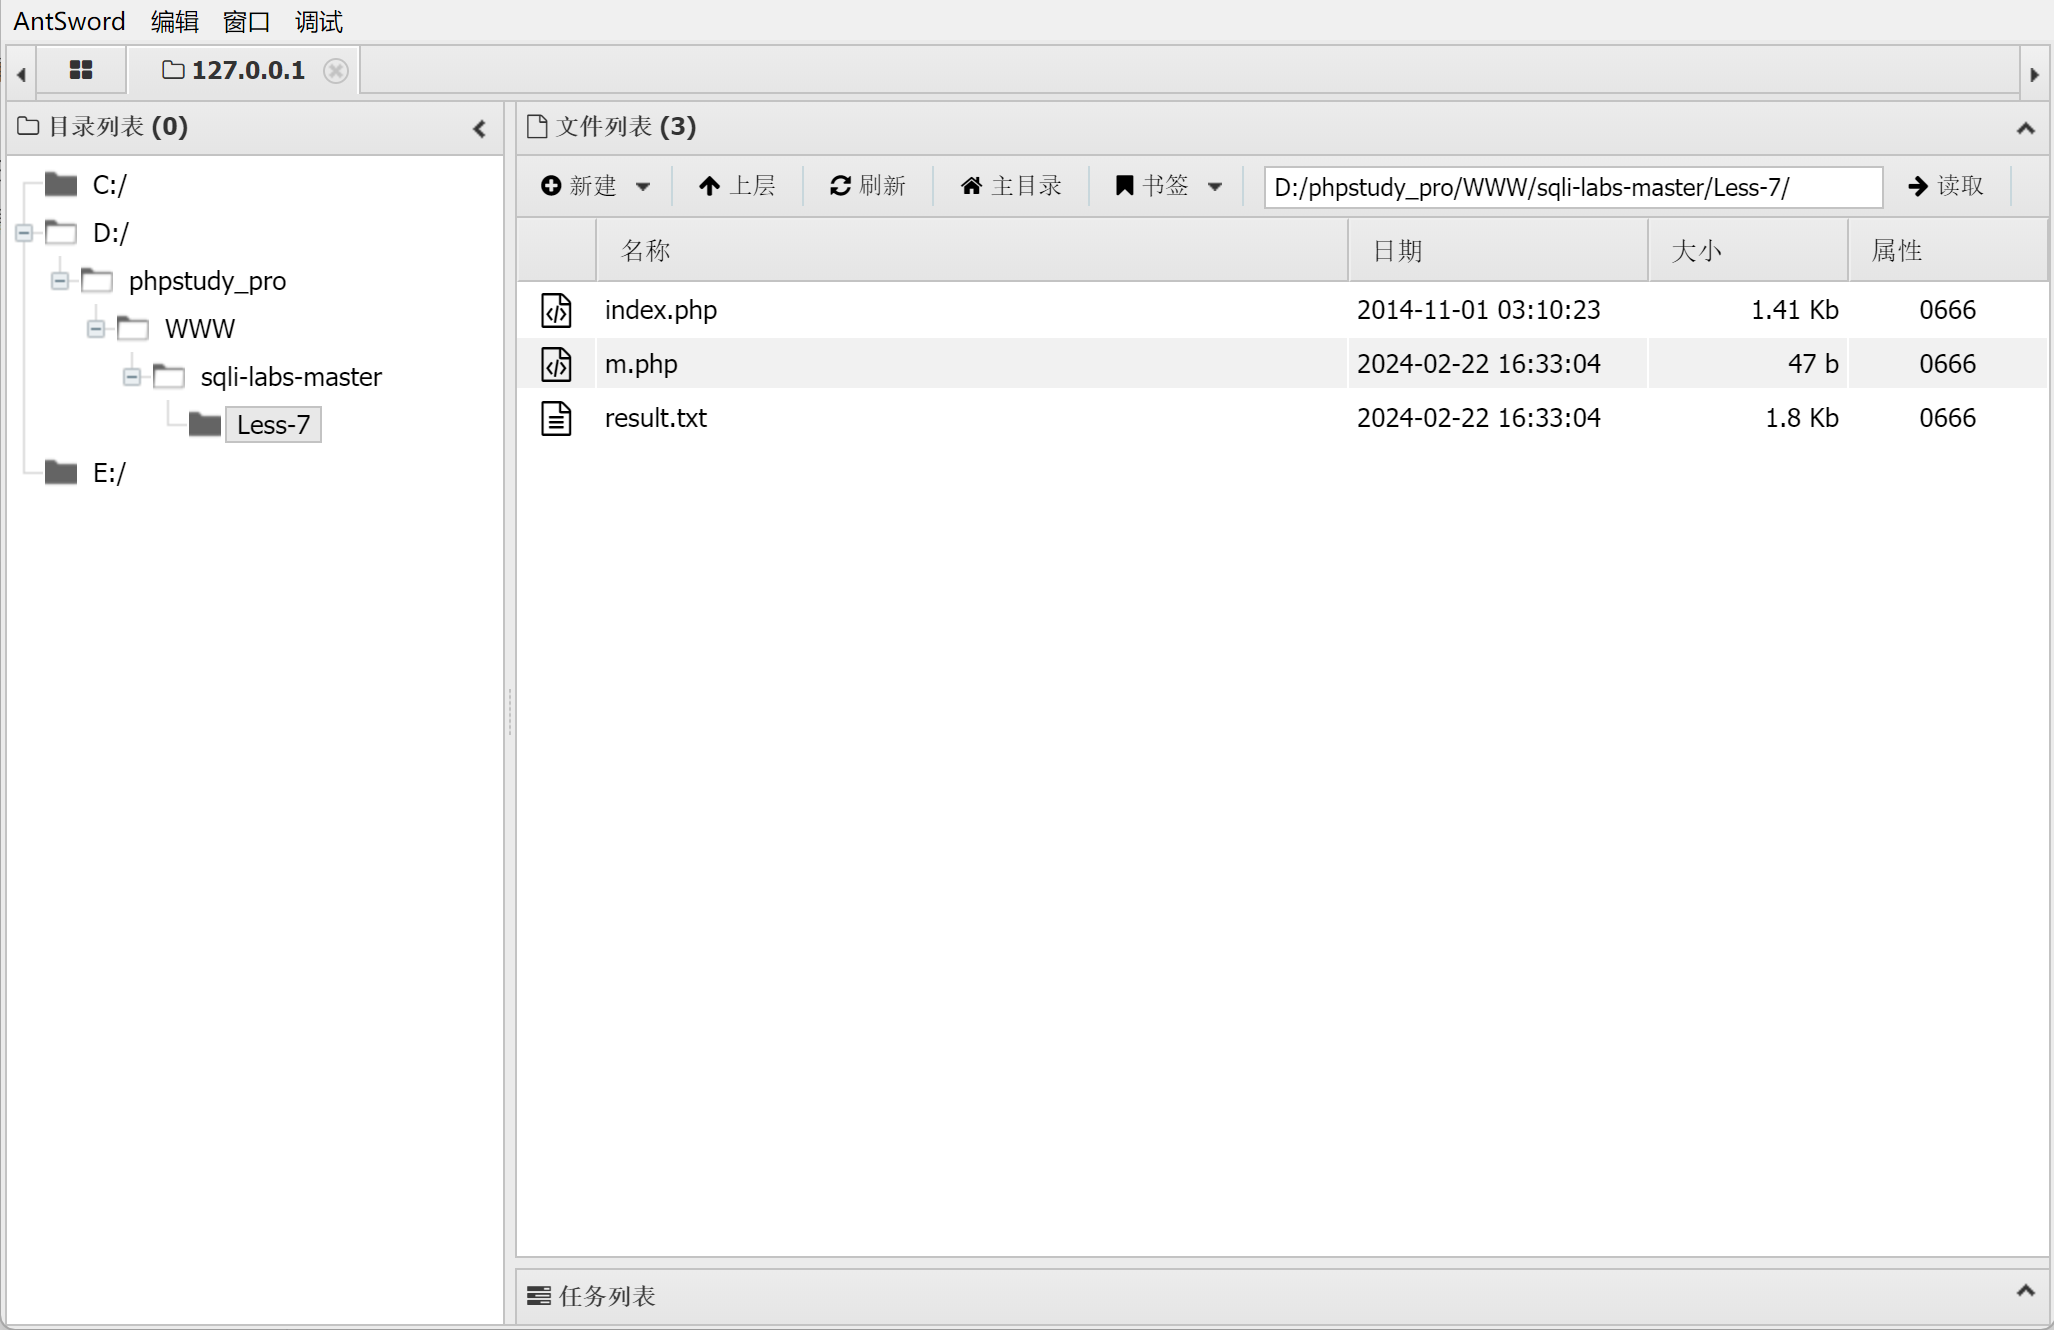Click the index.php file icon

pyautogui.click(x=556, y=310)
